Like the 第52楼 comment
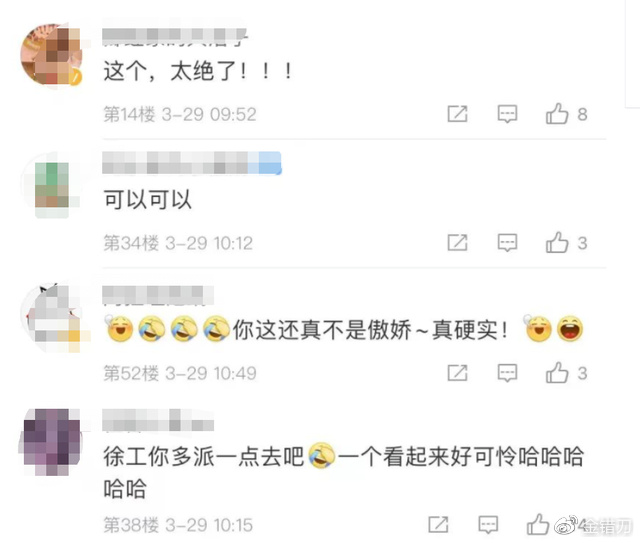640x543 pixels. 557,373
